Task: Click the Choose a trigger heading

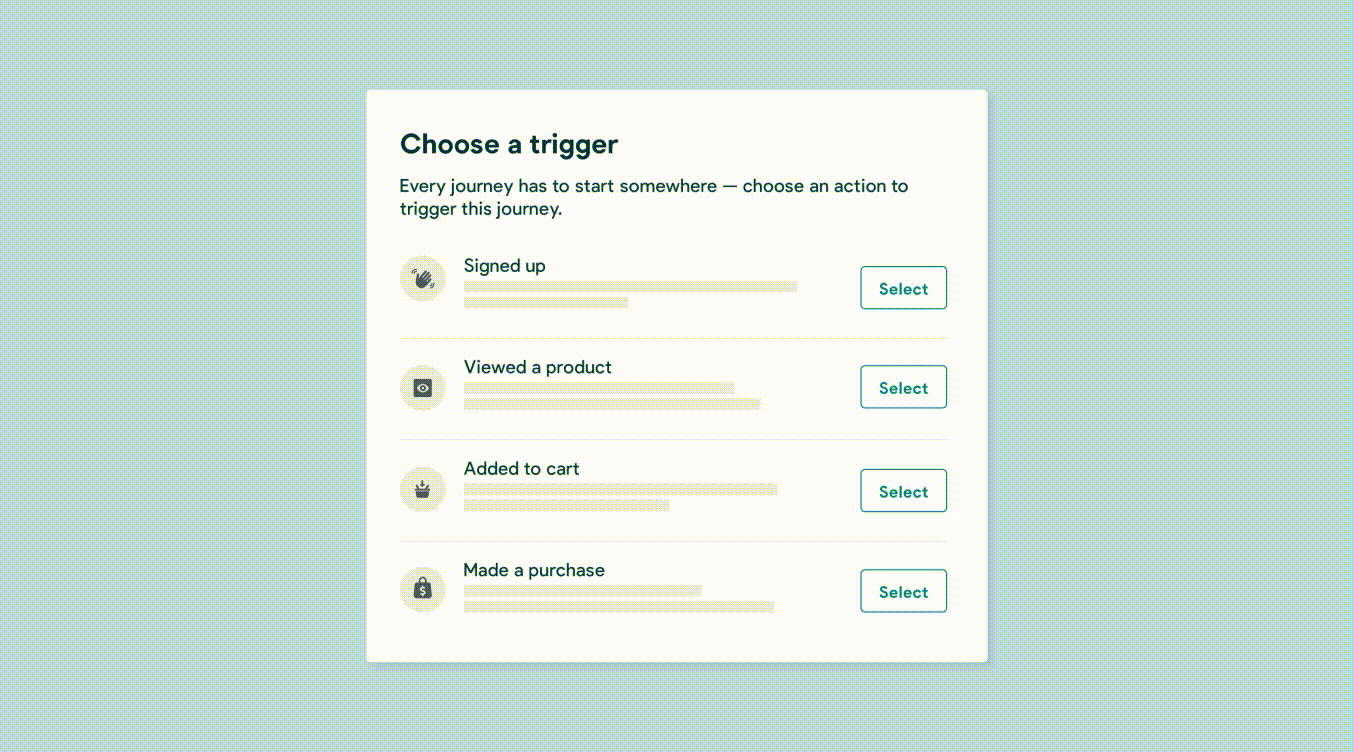Action: tap(508, 144)
